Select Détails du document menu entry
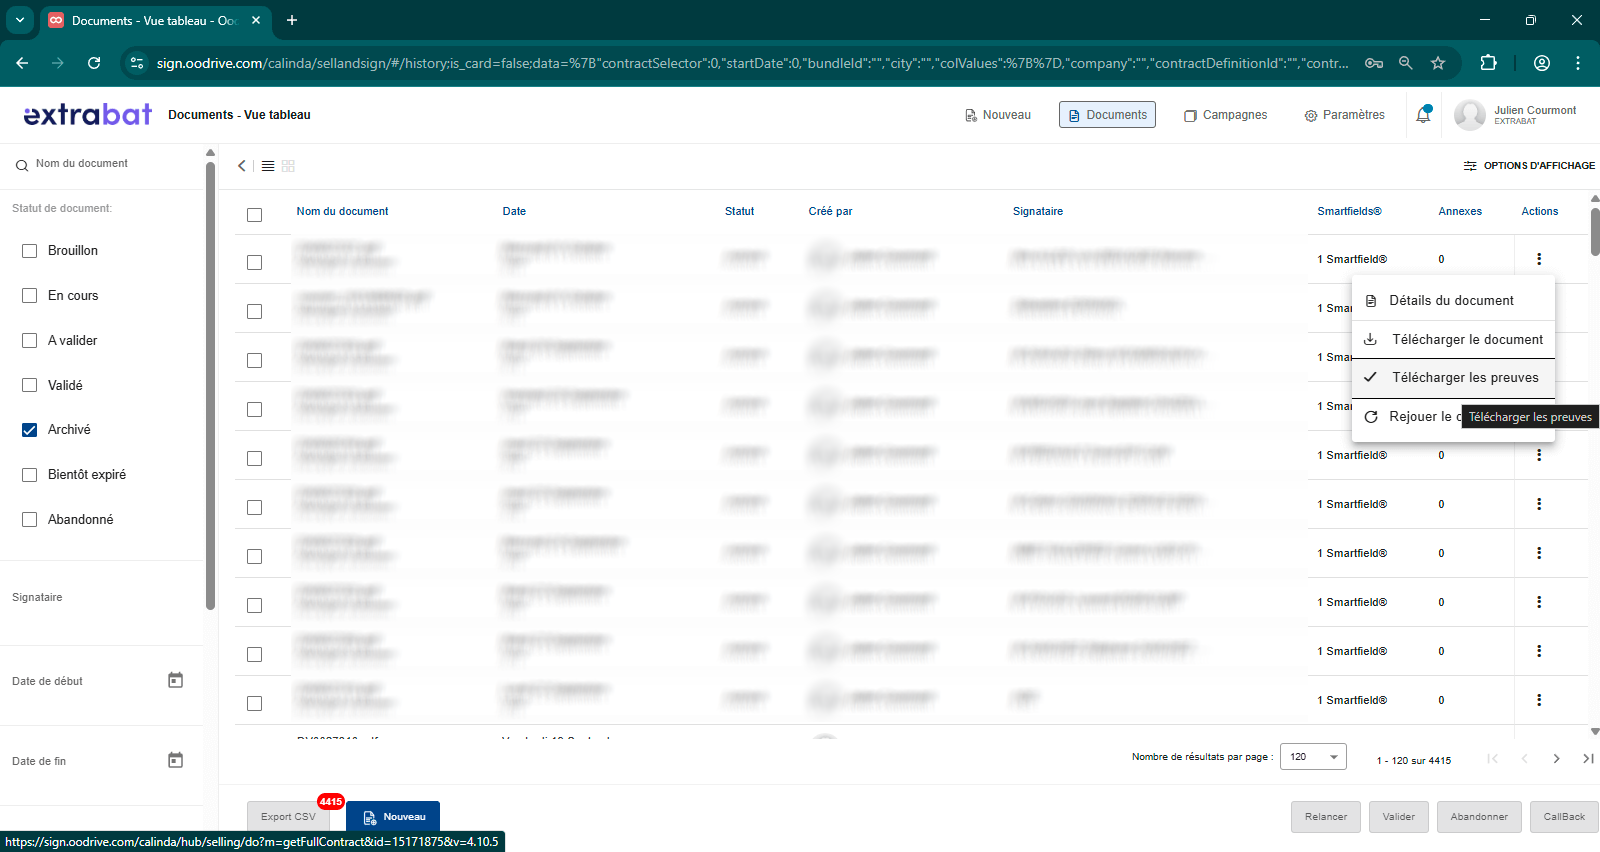1600x852 pixels. coord(1451,301)
